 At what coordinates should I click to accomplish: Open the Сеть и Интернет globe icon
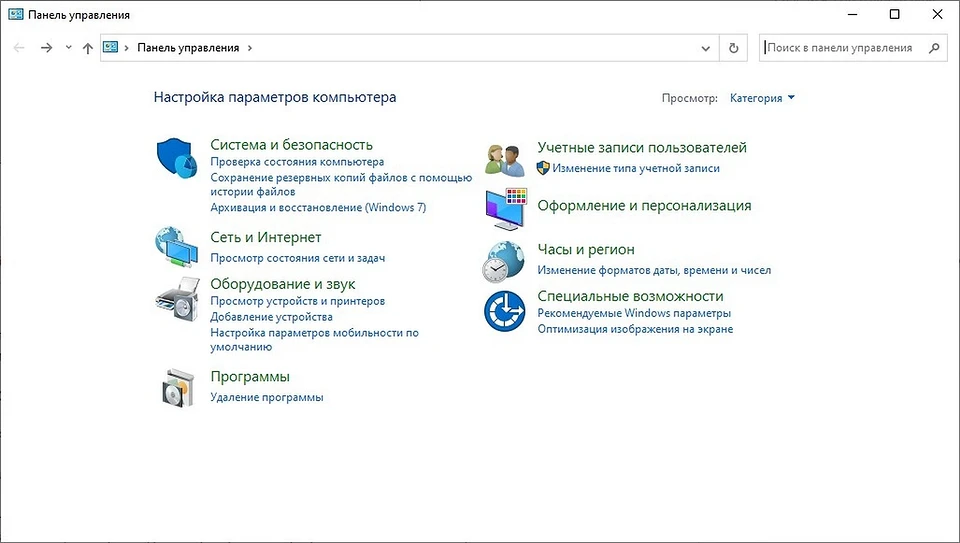pos(176,247)
